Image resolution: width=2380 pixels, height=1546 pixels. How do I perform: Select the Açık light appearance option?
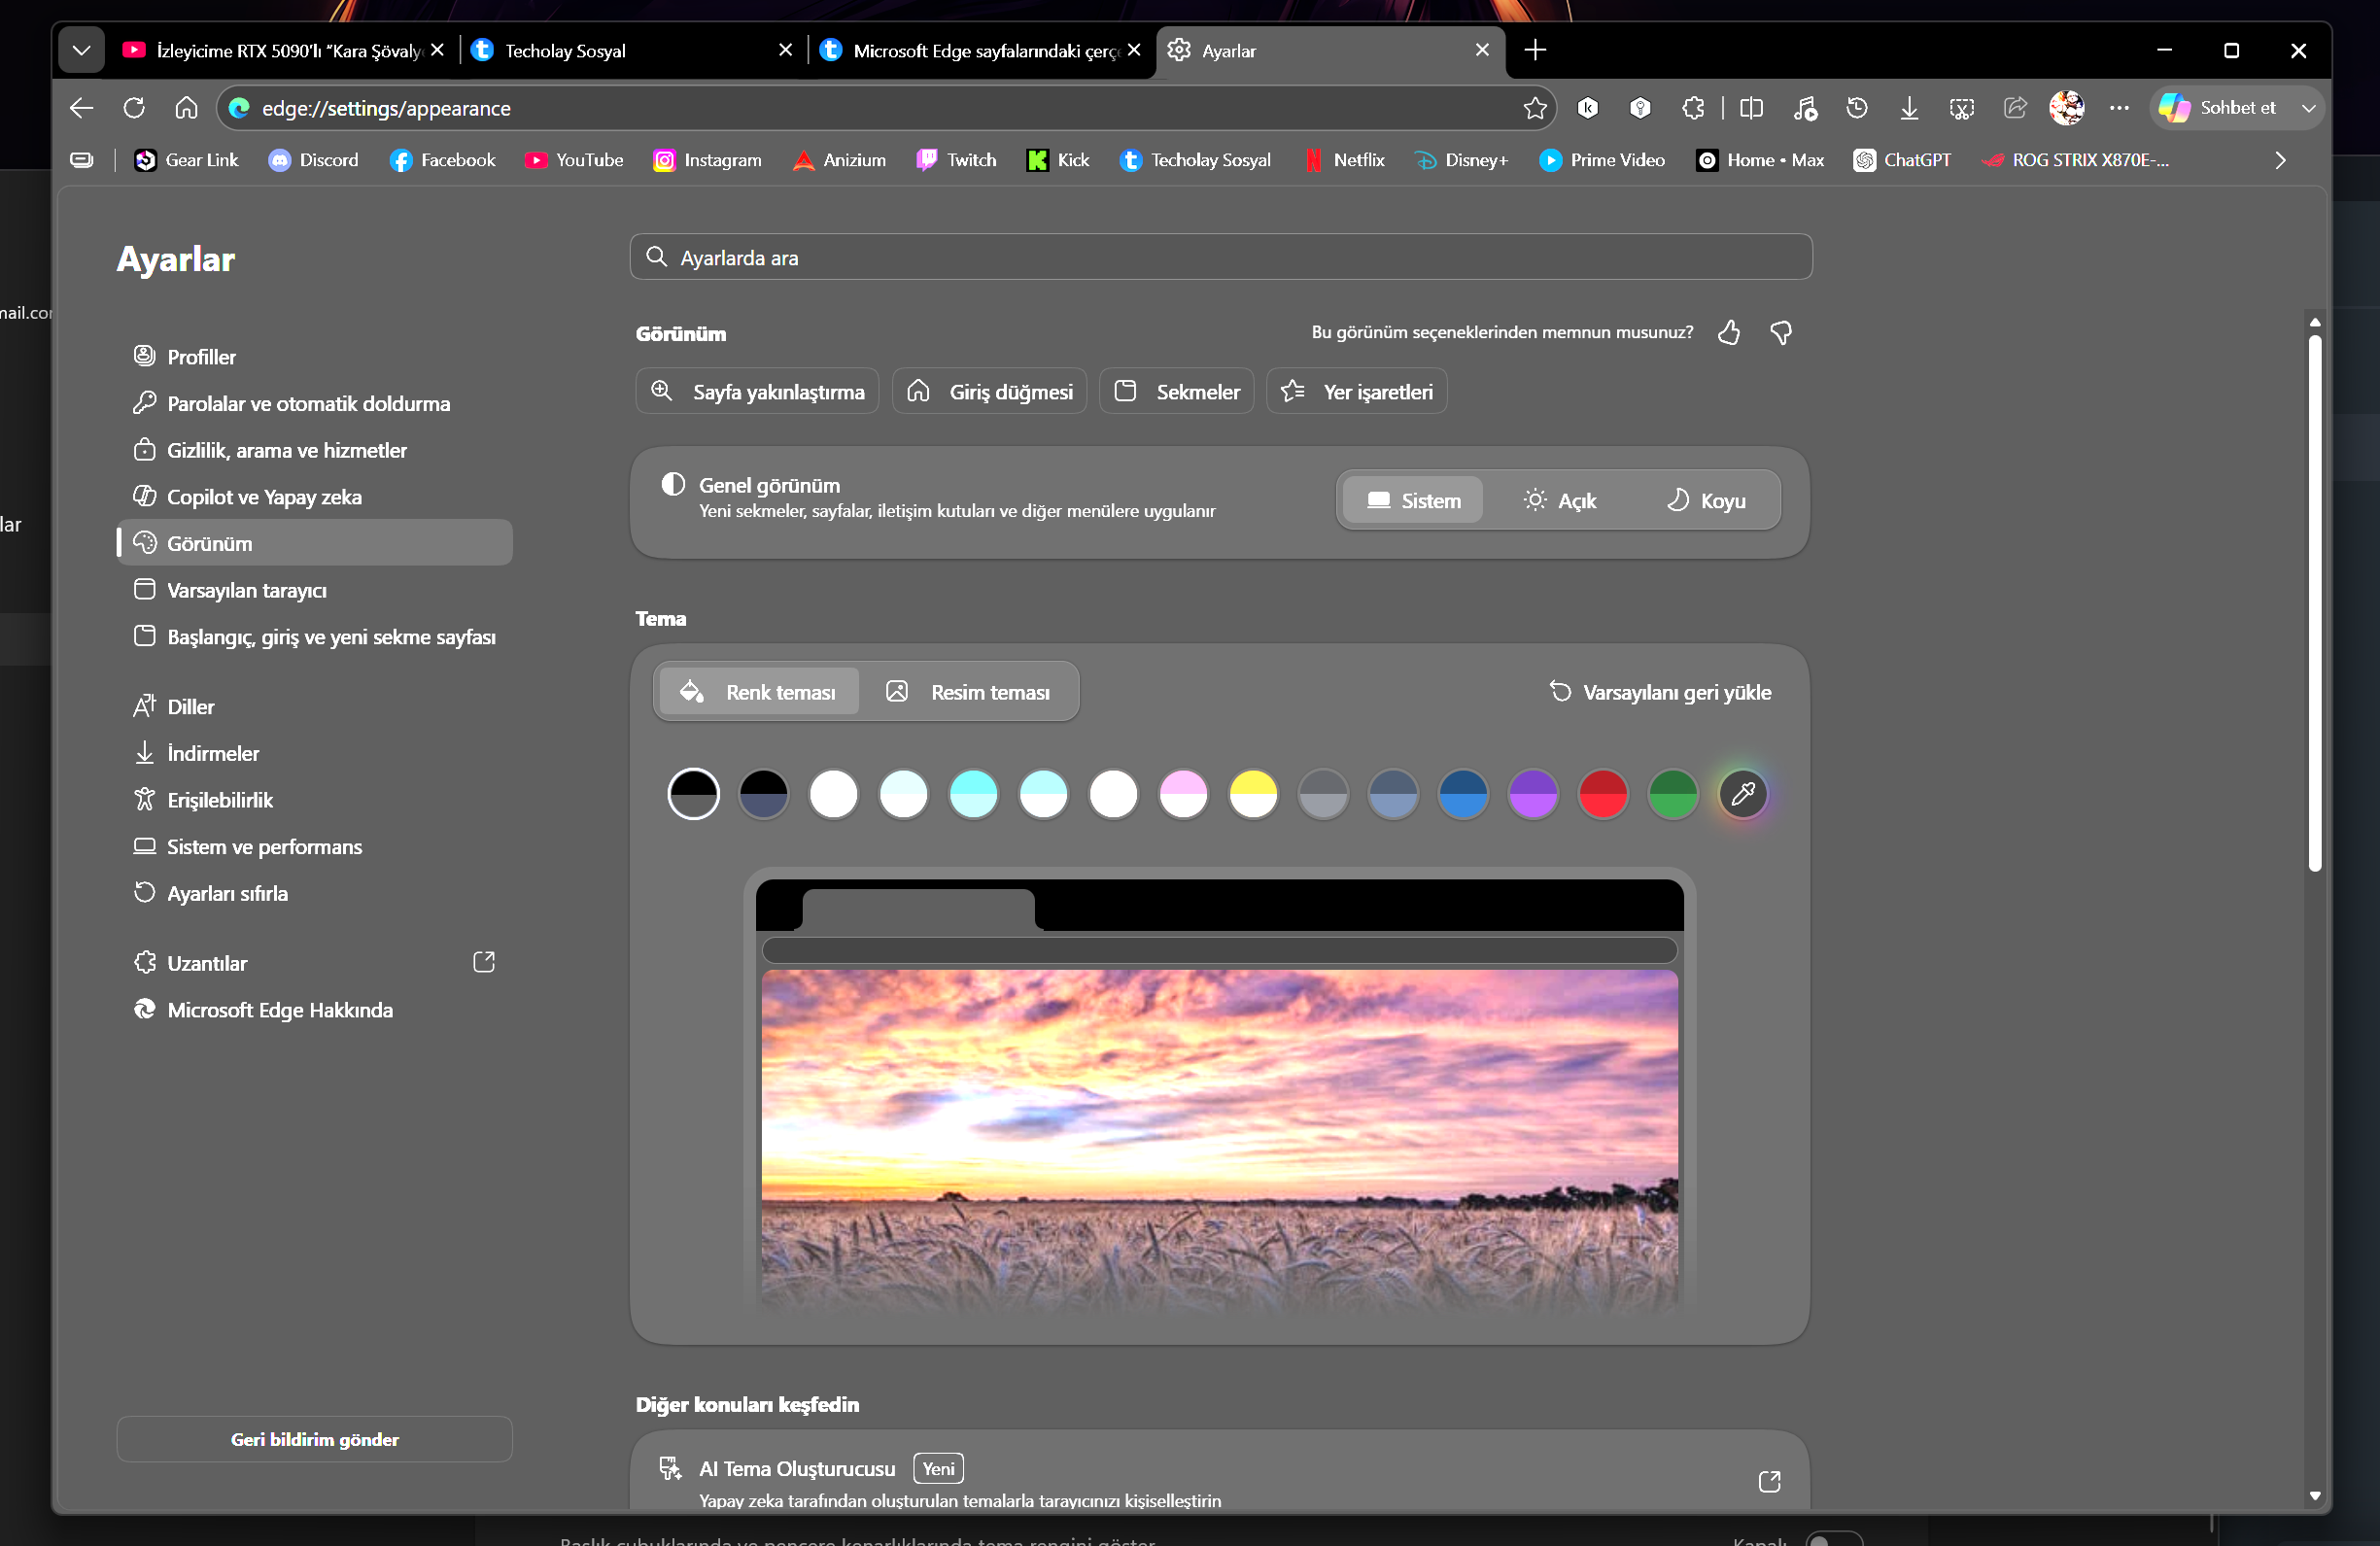click(1559, 500)
